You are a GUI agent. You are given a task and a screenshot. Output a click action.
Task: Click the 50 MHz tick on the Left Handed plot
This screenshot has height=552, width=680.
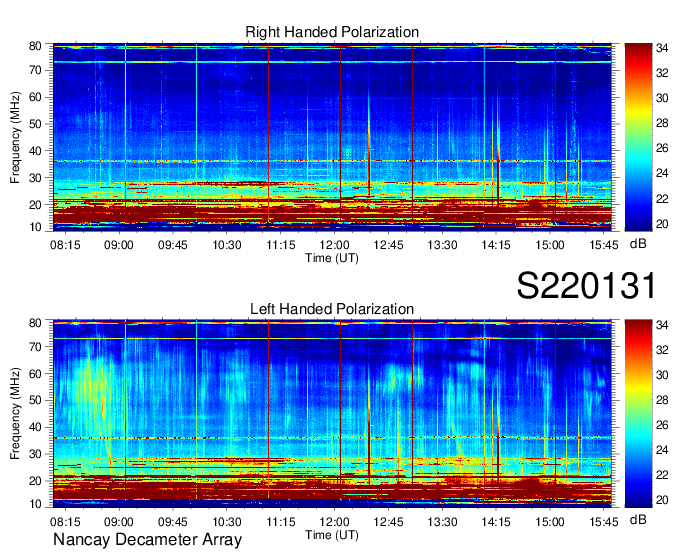(x=36, y=400)
